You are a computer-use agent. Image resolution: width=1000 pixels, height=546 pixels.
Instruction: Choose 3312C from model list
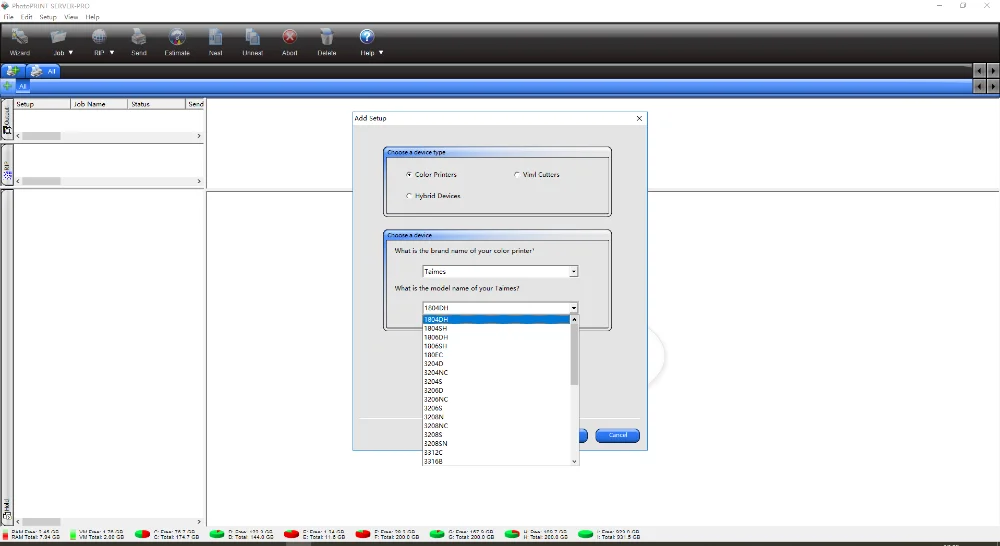point(496,452)
